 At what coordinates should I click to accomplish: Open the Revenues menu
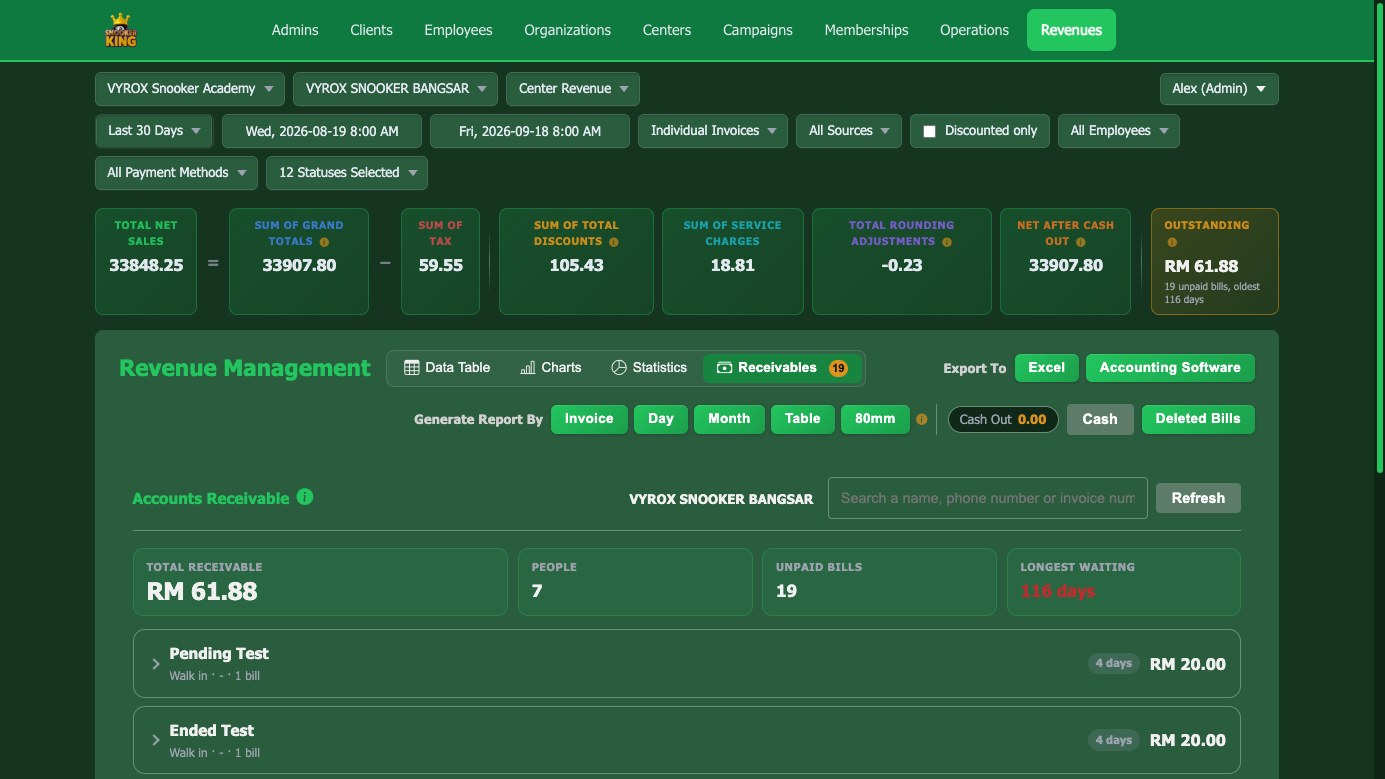click(1071, 30)
